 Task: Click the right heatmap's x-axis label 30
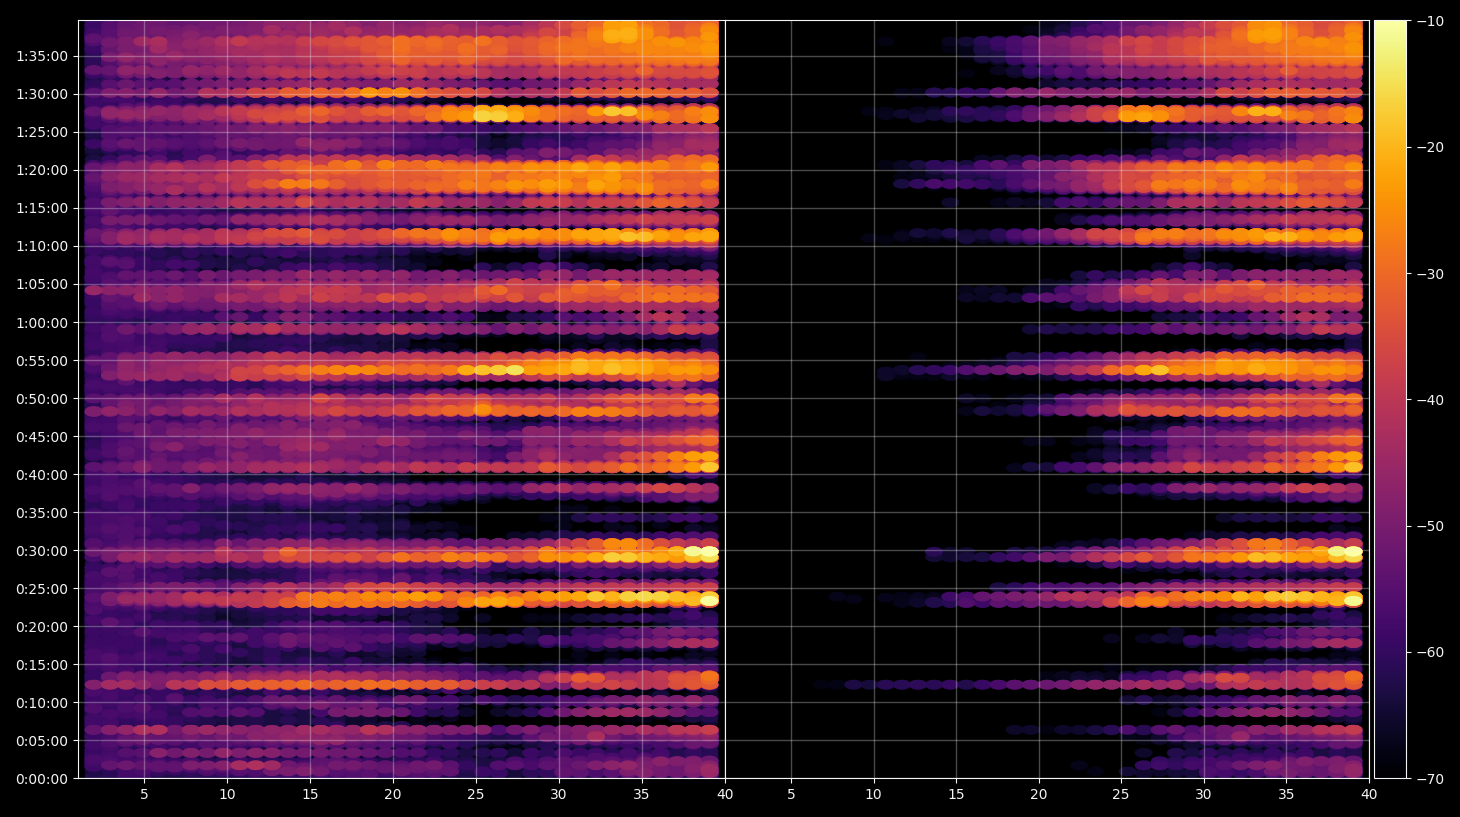click(1203, 795)
